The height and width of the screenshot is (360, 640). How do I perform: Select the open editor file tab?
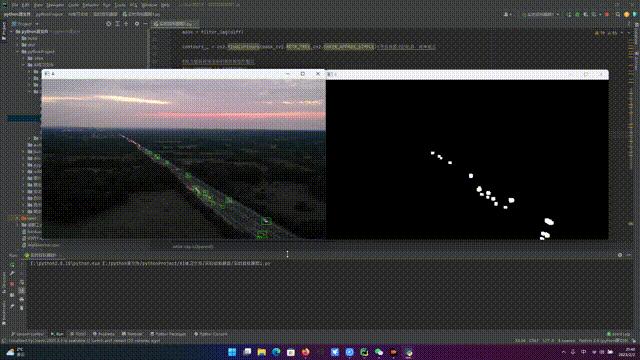click(175, 24)
